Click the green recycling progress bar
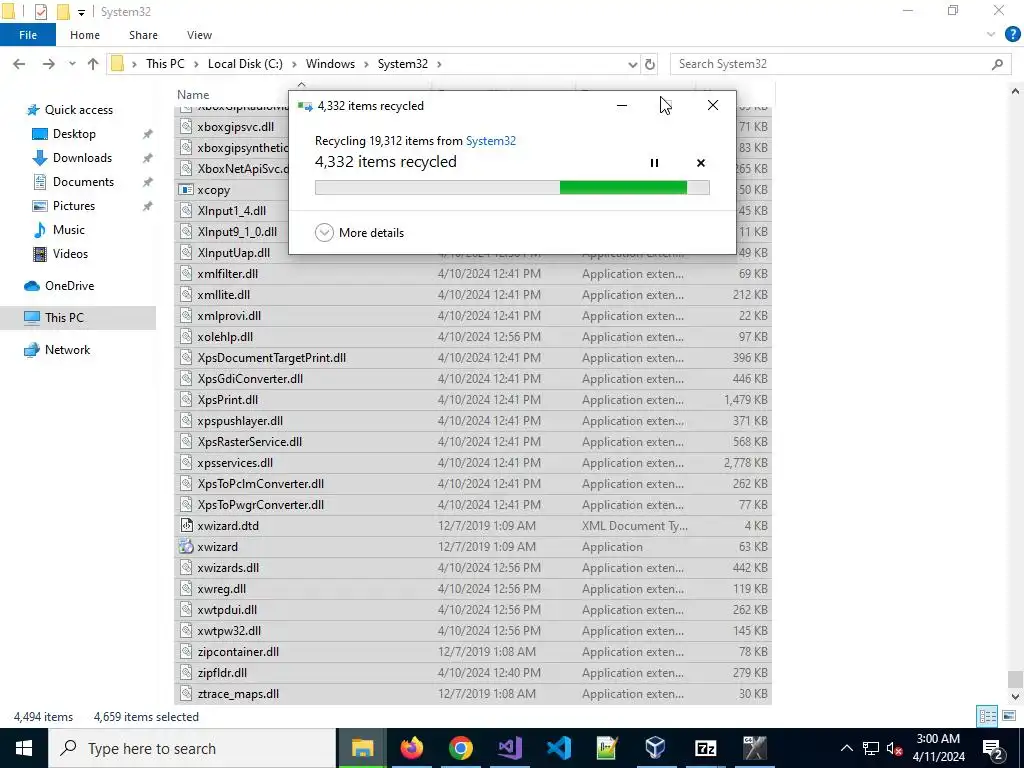This screenshot has width=1024, height=768. click(x=512, y=188)
